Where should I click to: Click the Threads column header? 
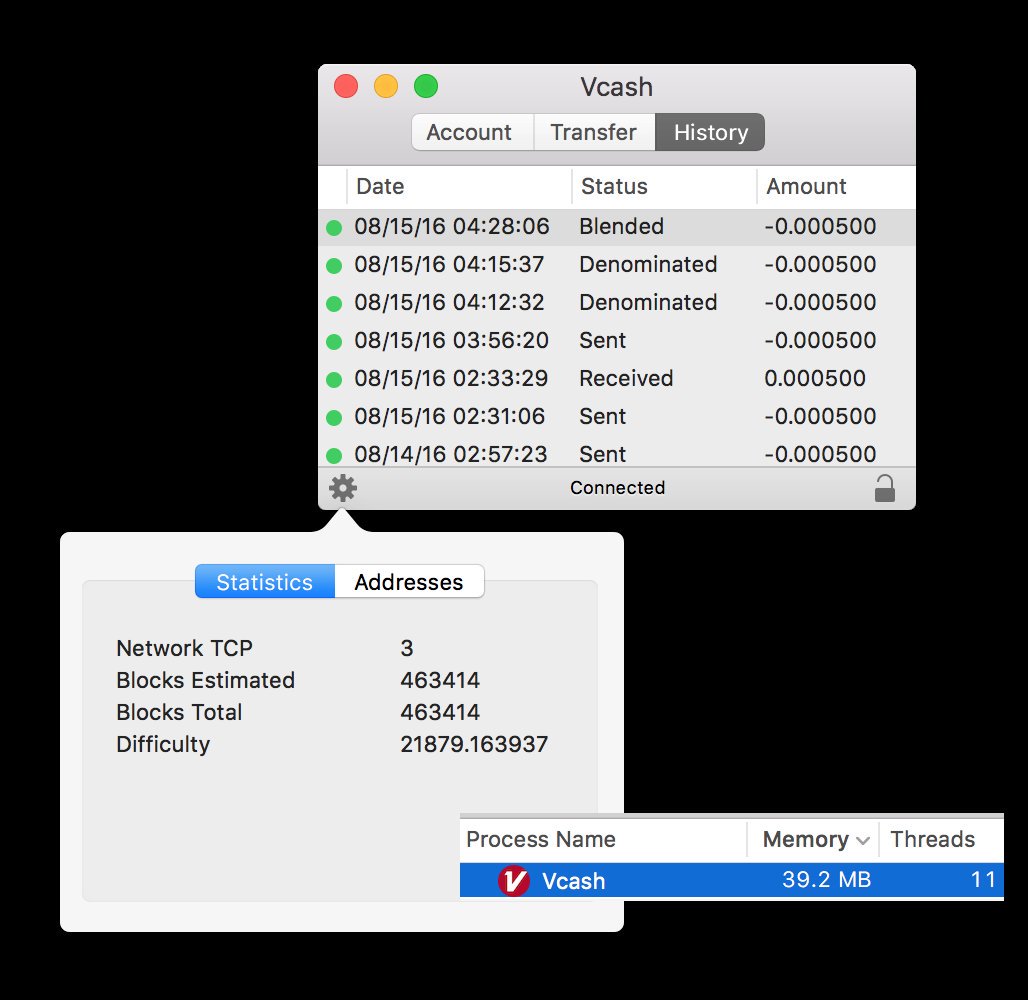[941, 839]
